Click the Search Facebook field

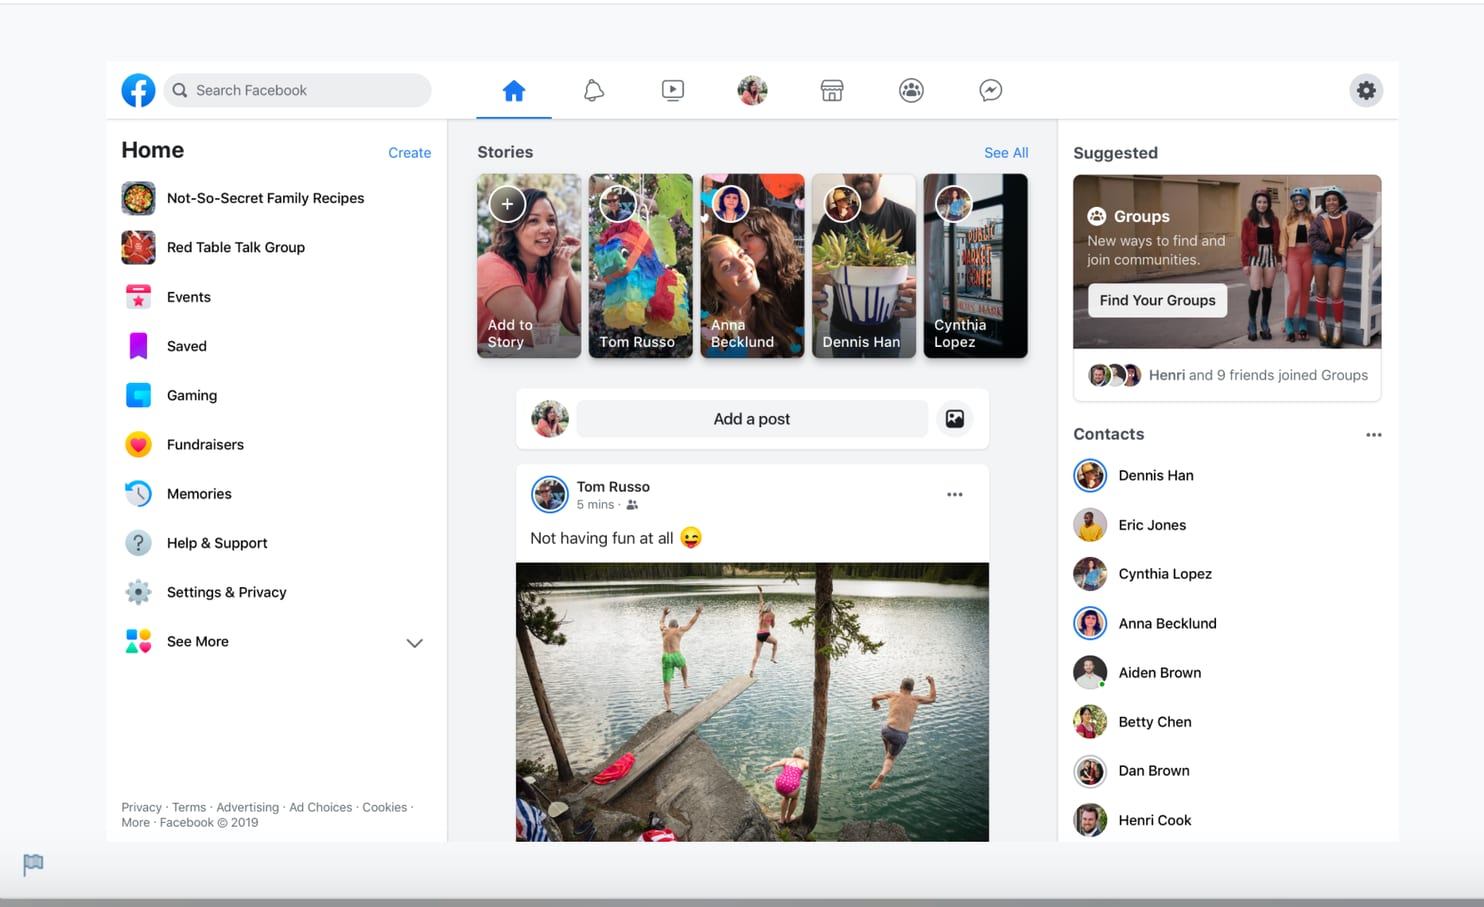point(298,90)
